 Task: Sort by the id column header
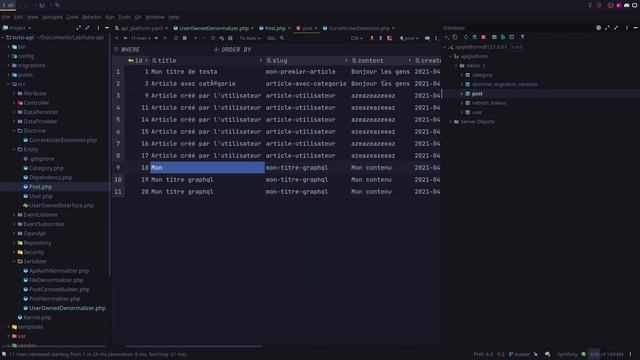coord(138,60)
